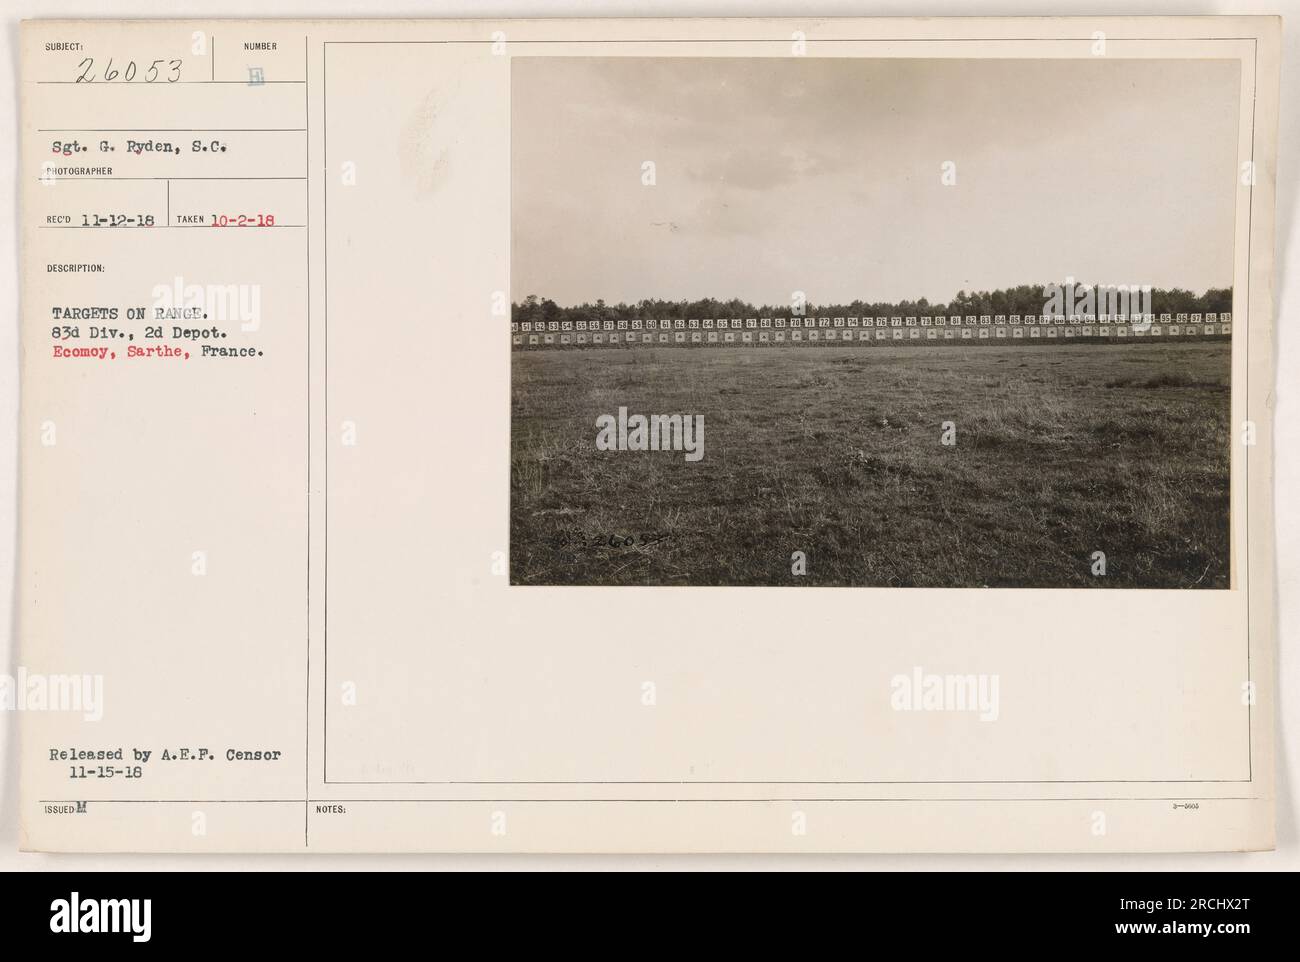1300x962 pixels.
Task: Click the handwritten number on the photo
Action: click(x=610, y=542)
